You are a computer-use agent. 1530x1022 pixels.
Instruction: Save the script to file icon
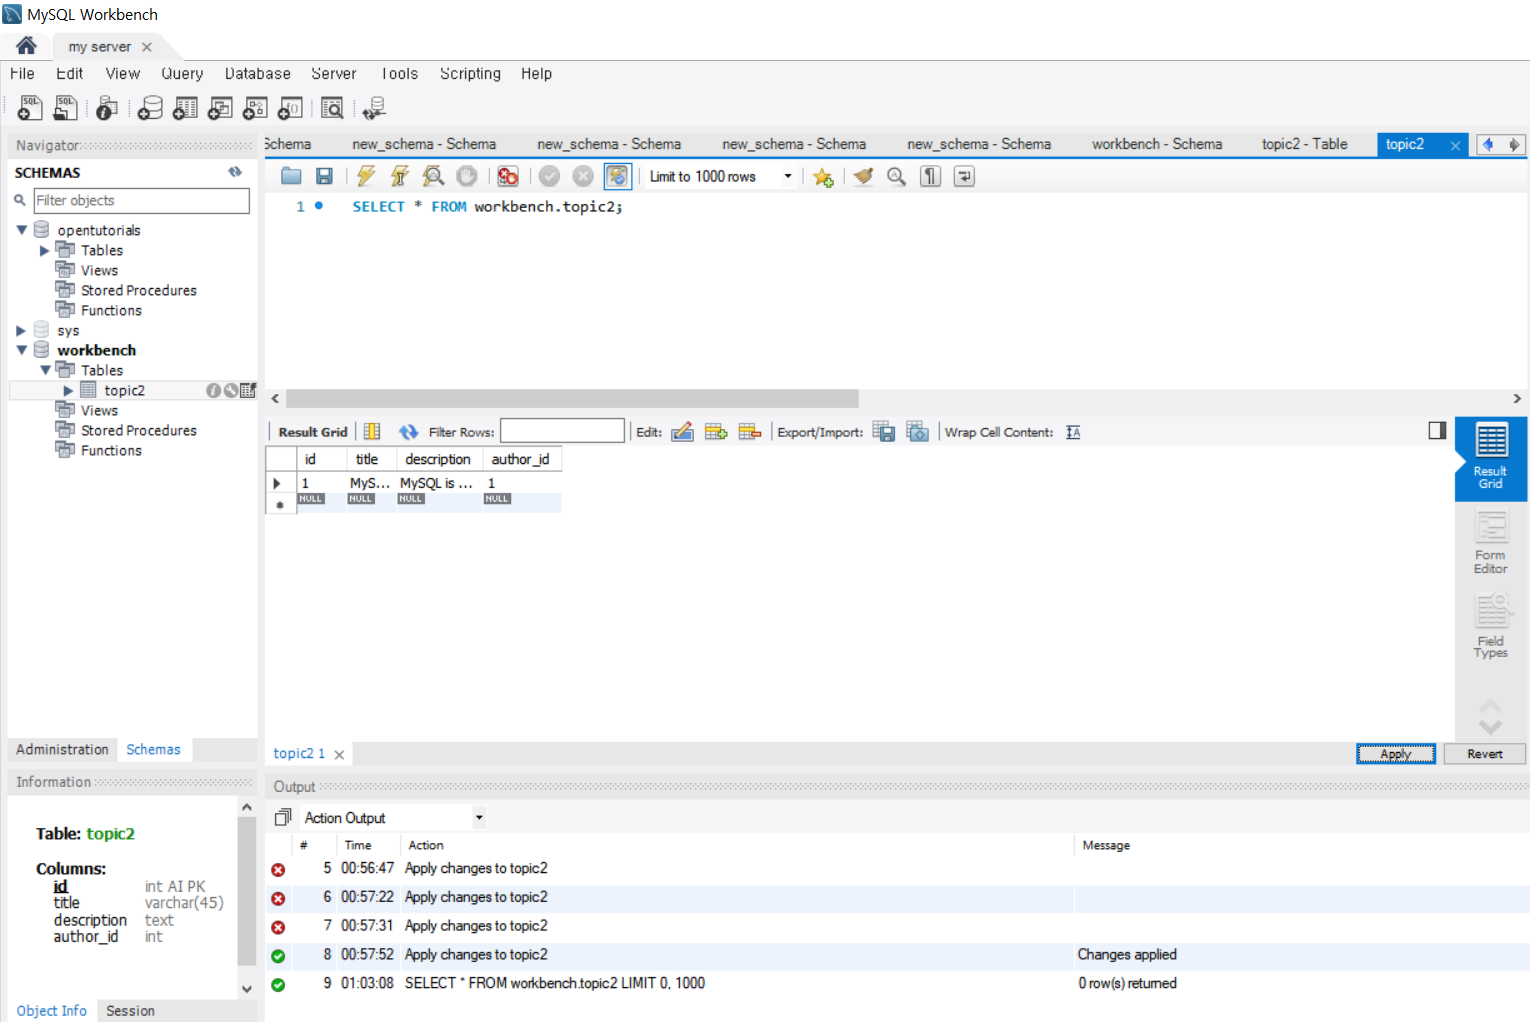pyautogui.click(x=324, y=176)
